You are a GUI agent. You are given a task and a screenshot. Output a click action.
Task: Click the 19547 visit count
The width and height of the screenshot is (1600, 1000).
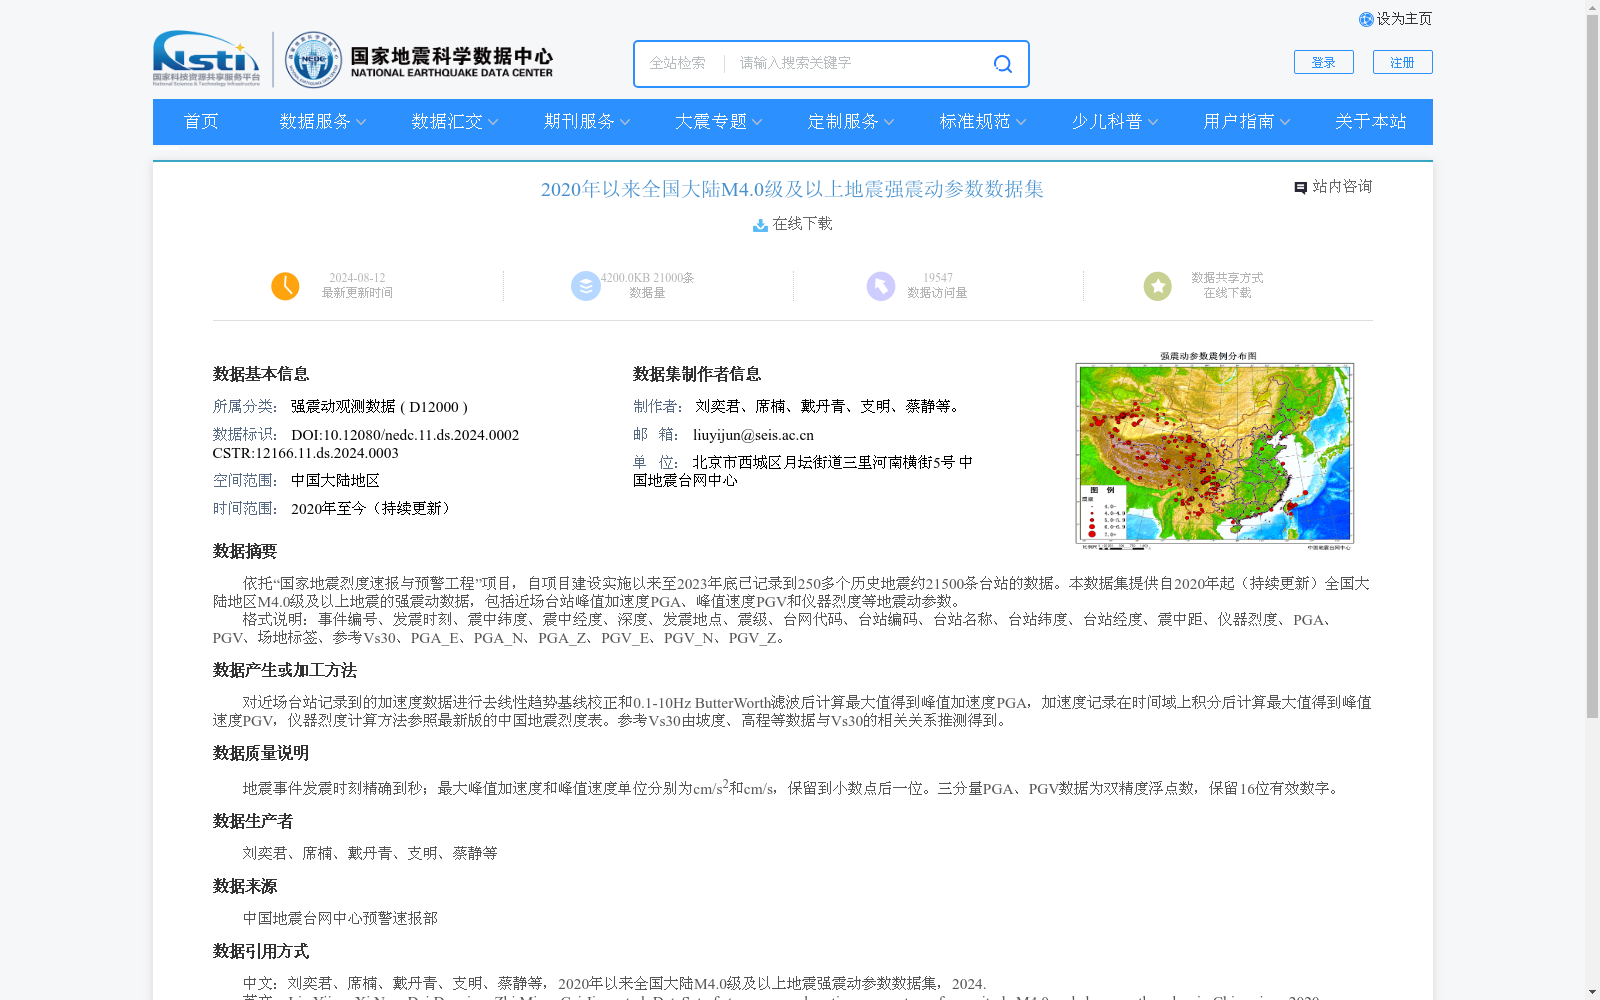(x=938, y=278)
